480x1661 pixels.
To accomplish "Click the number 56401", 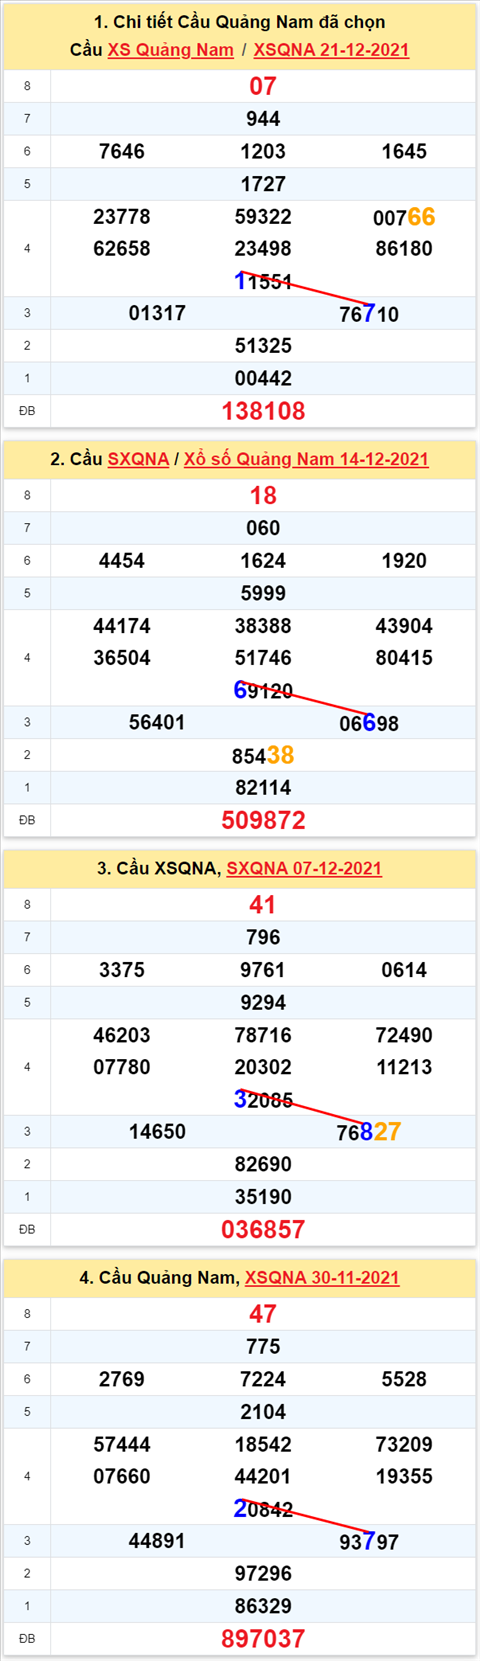I will (x=157, y=722).
